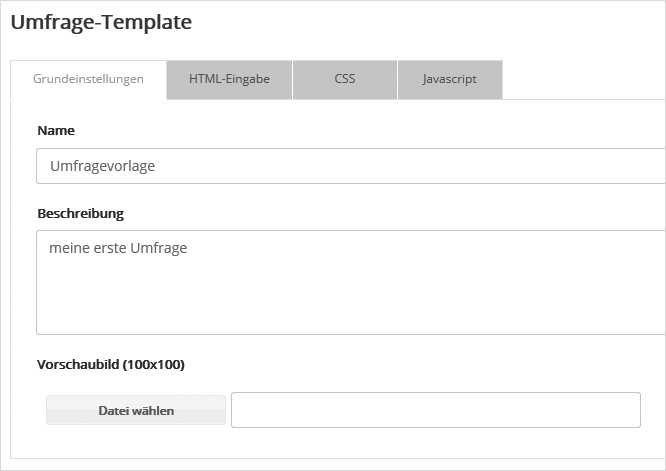Focus the Name input field
The image size is (666, 471).
click(350, 166)
